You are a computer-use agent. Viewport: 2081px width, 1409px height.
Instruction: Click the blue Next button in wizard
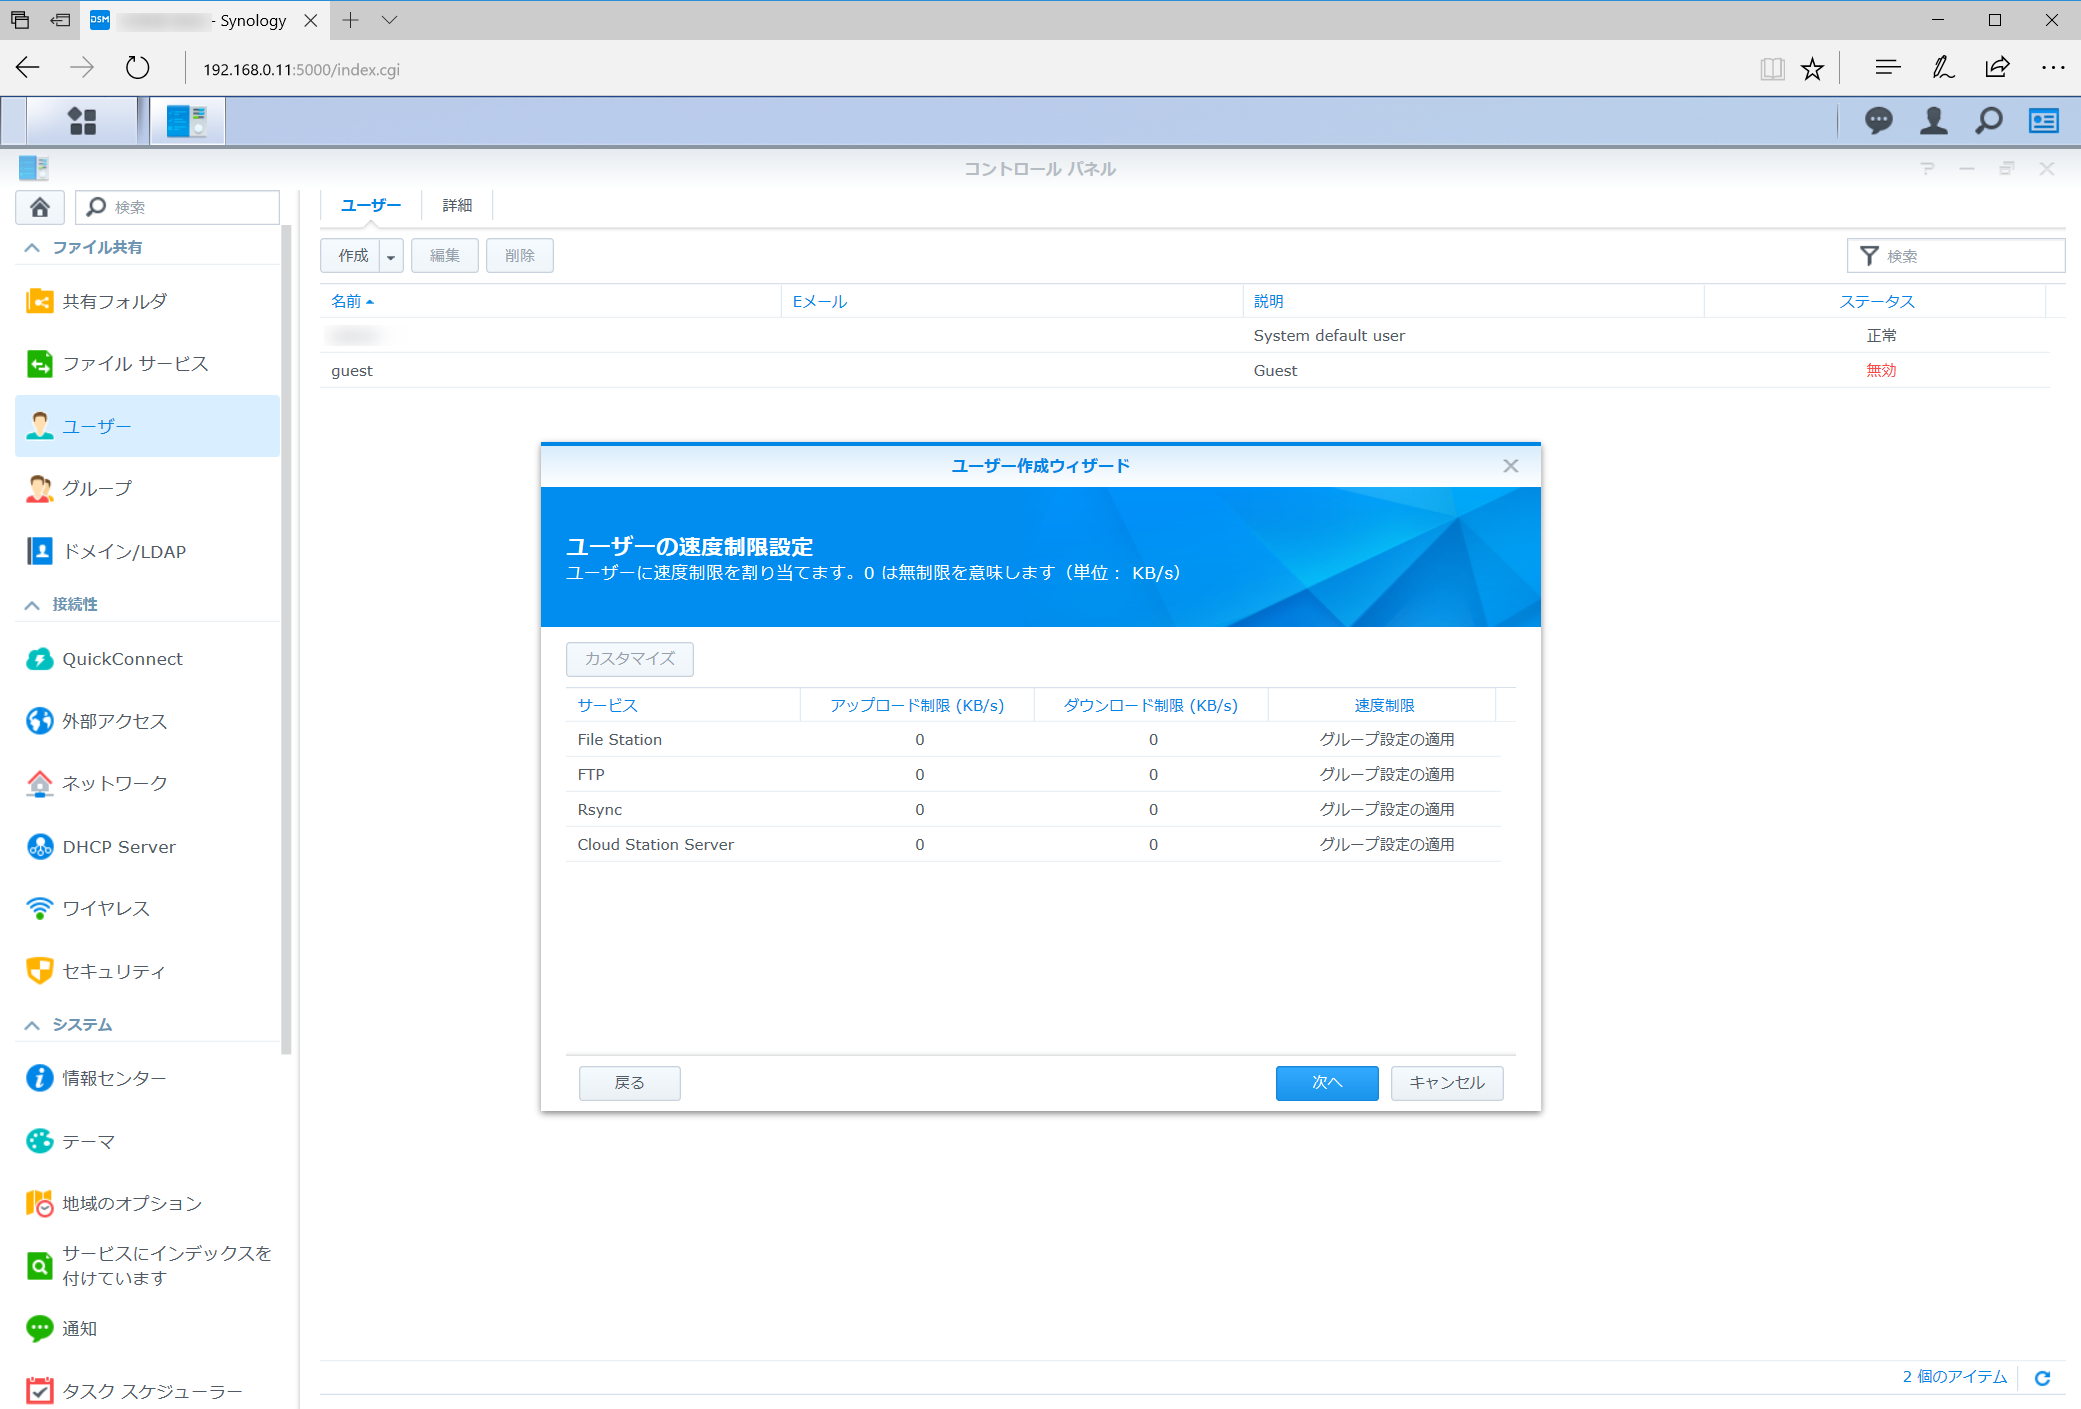pyautogui.click(x=1326, y=1082)
